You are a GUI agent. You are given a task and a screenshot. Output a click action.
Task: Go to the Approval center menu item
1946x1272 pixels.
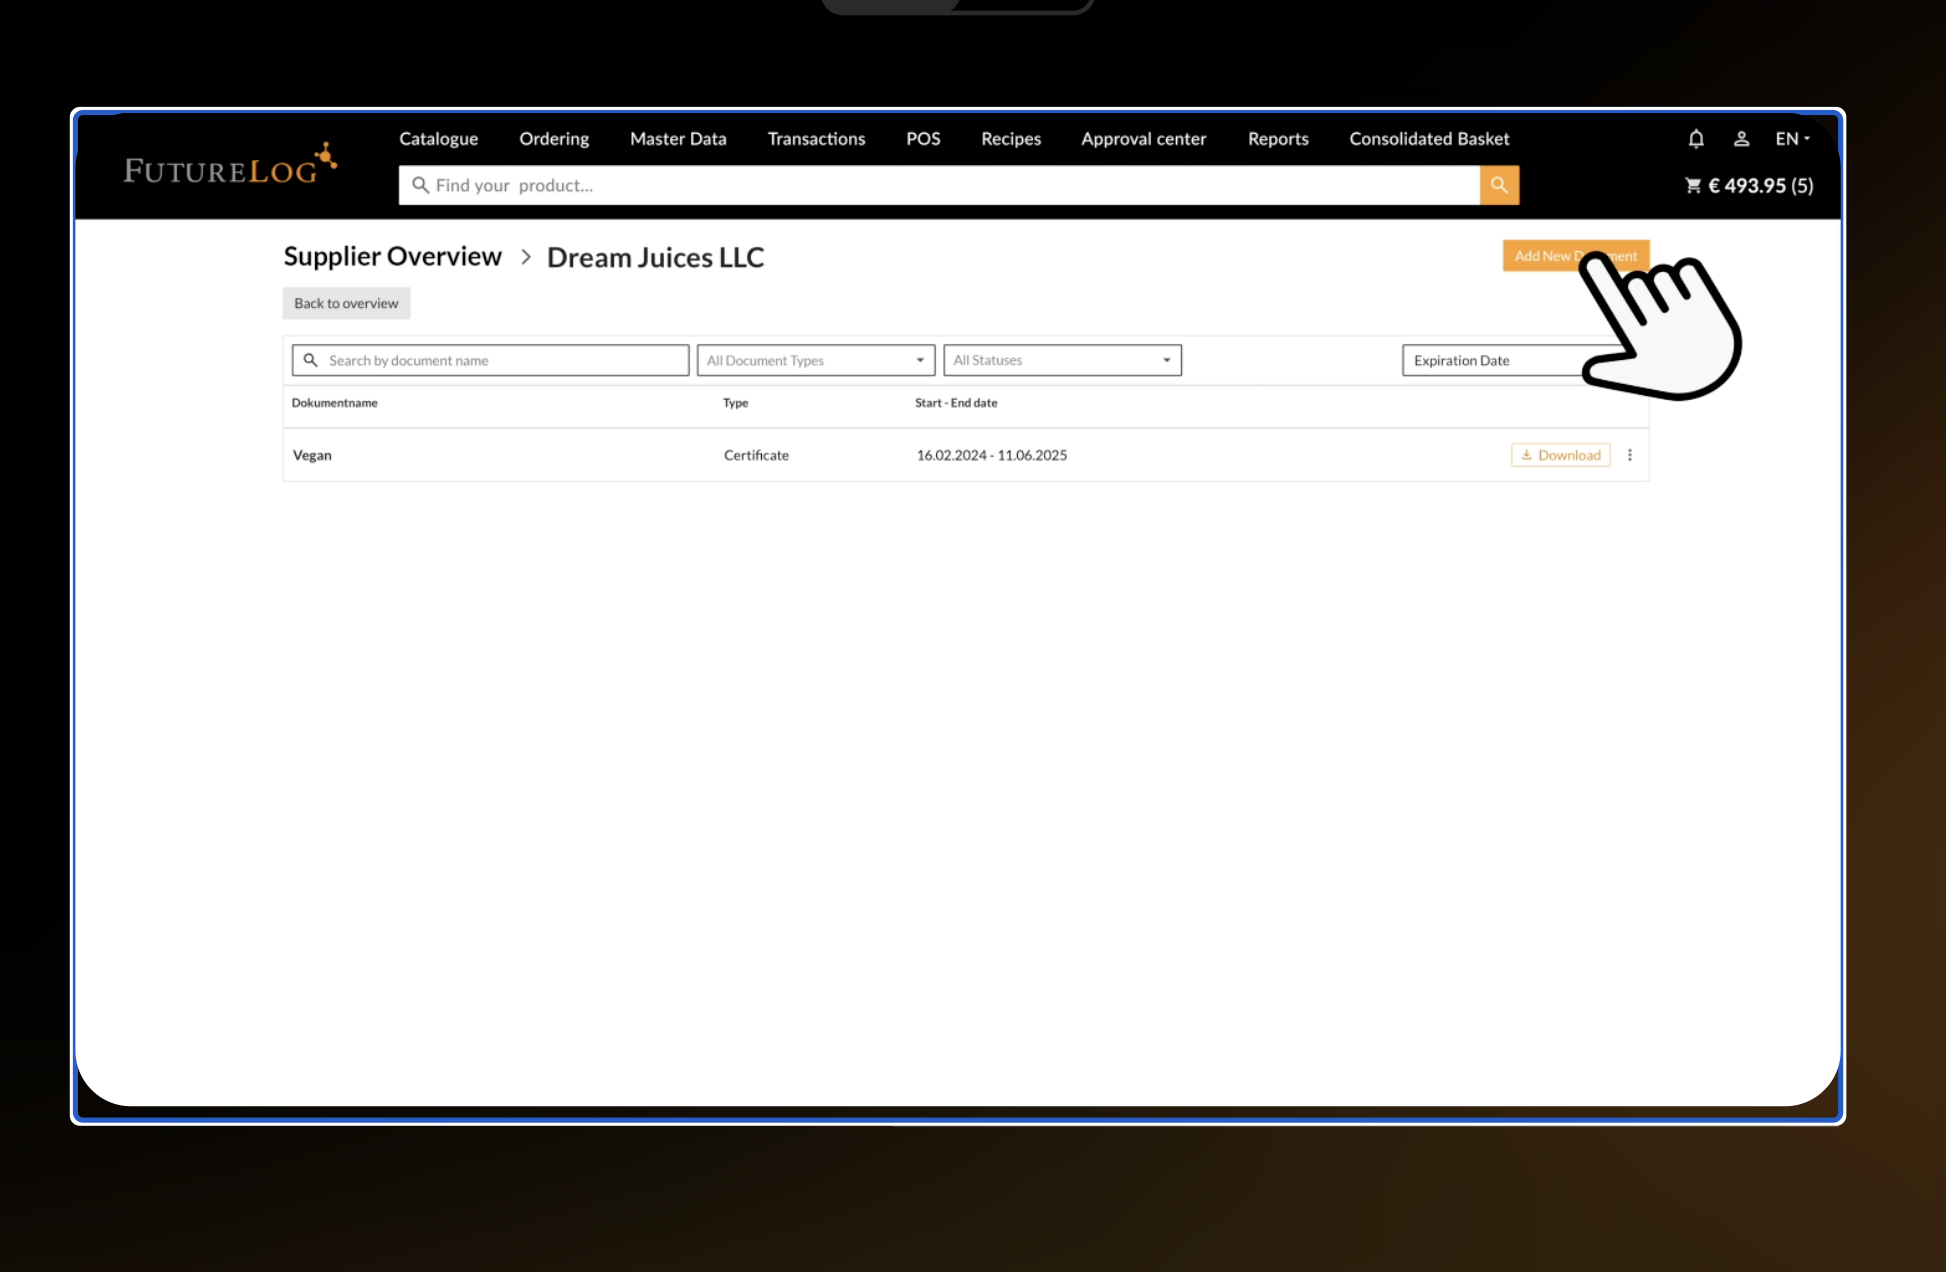click(1143, 139)
